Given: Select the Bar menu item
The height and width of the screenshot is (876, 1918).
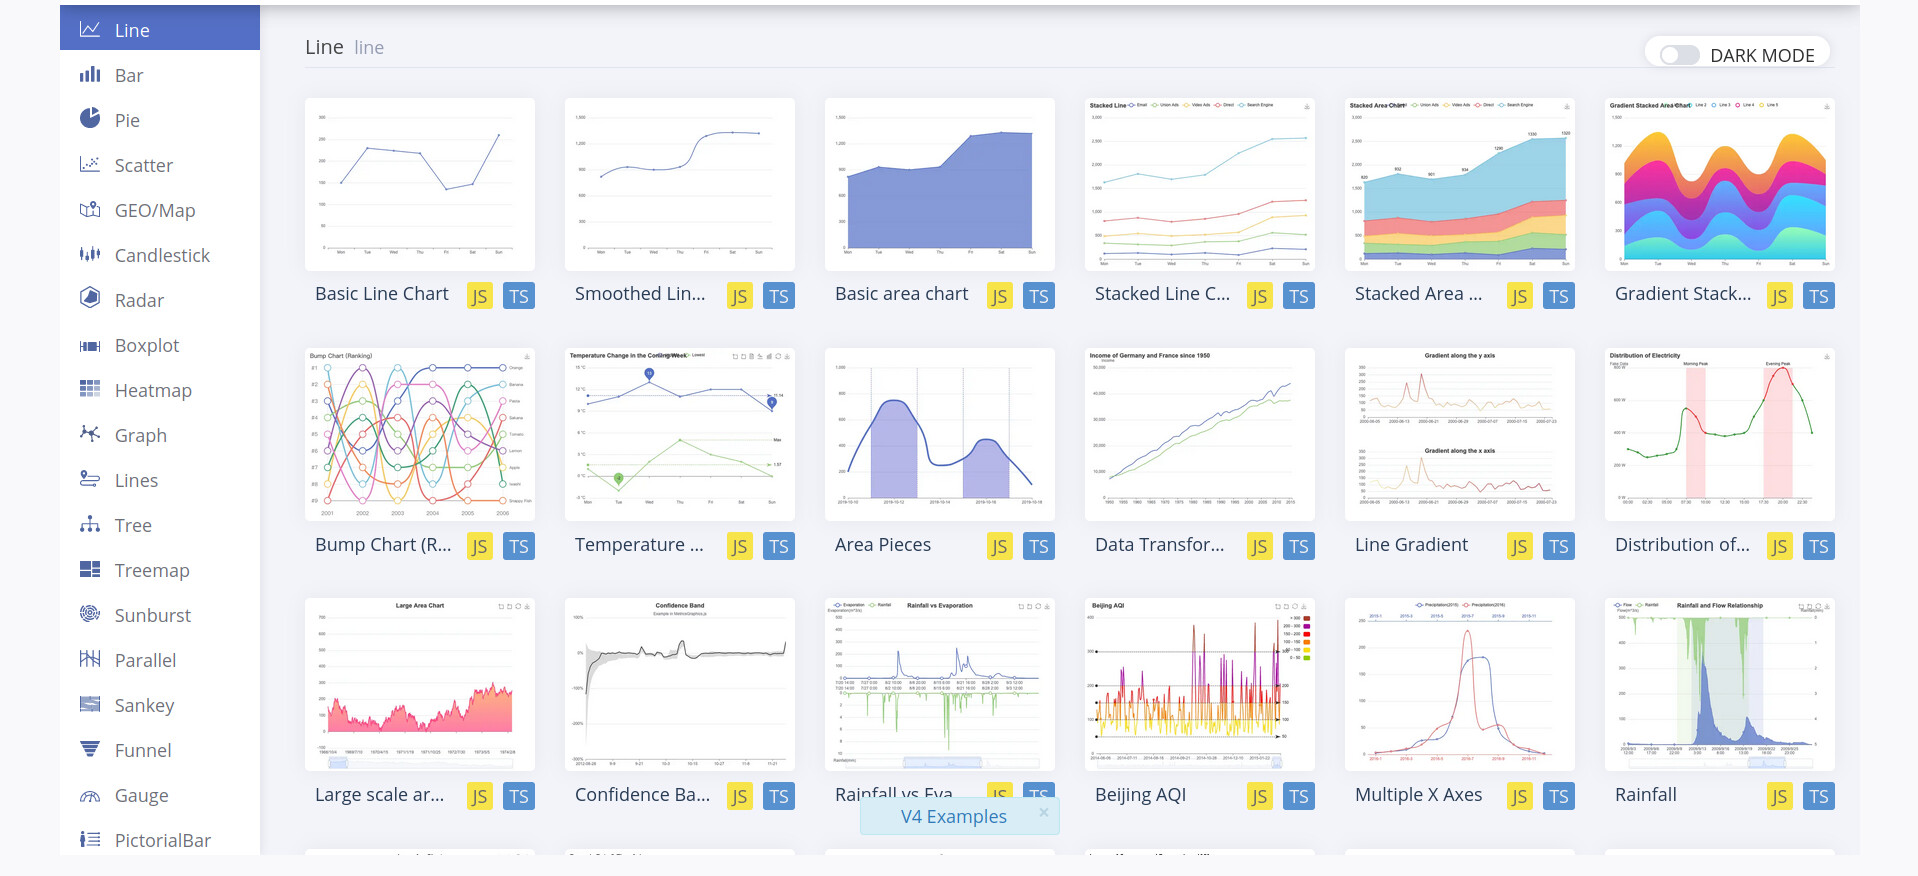Looking at the screenshot, I should coord(129,76).
